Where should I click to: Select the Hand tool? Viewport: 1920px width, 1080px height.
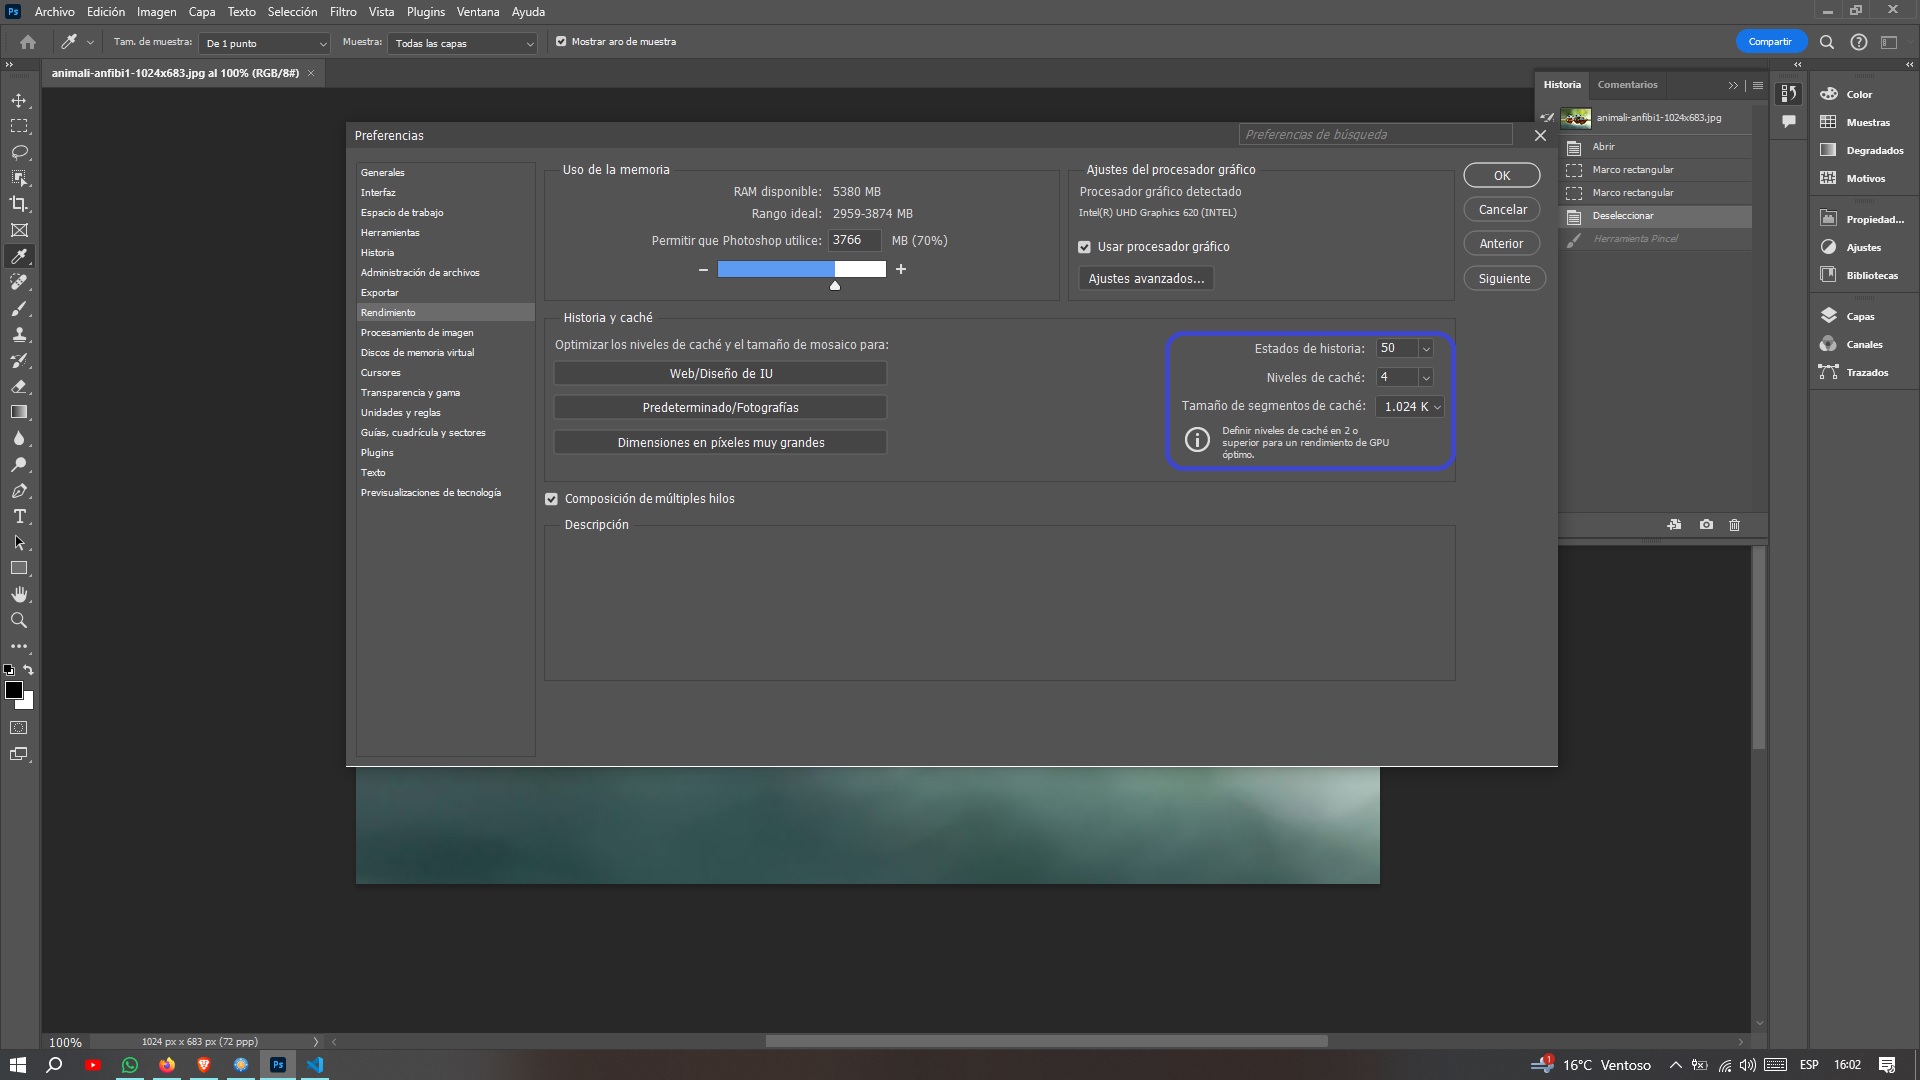[x=19, y=594]
